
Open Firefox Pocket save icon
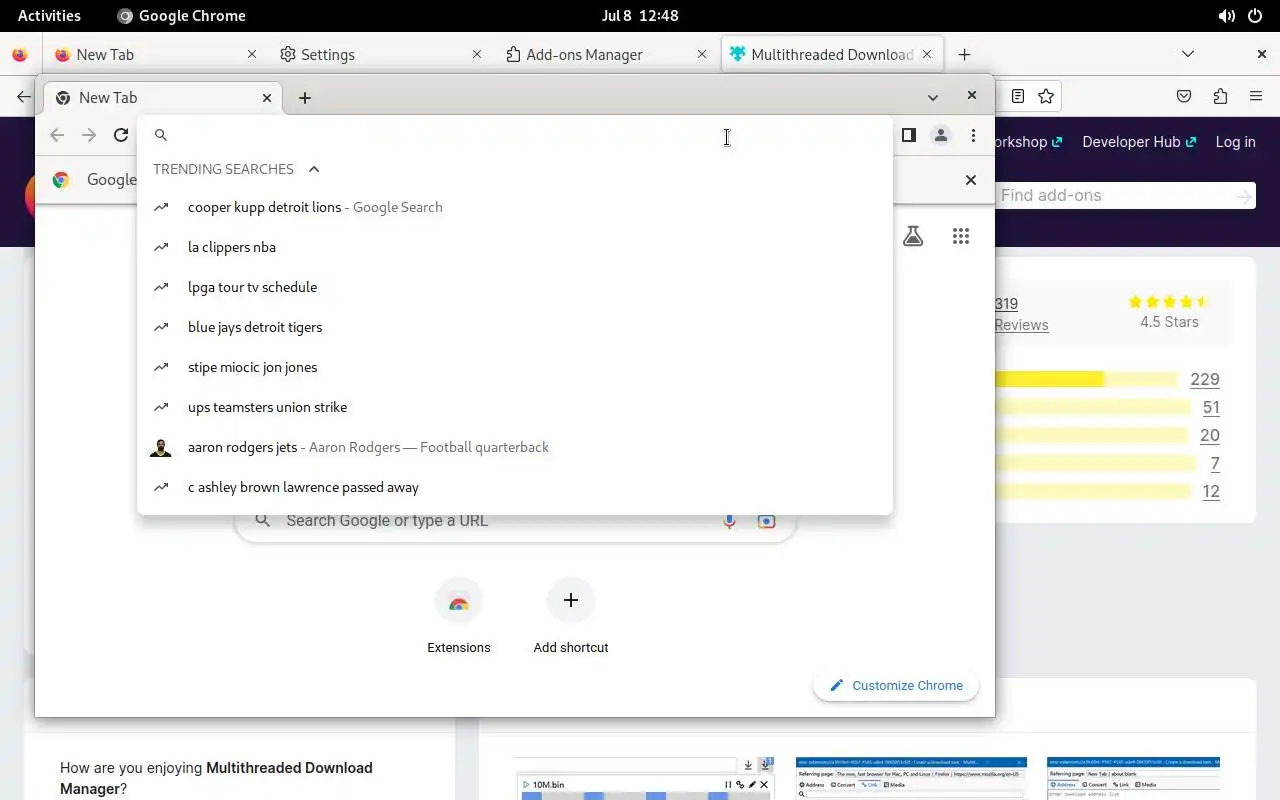point(1184,96)
